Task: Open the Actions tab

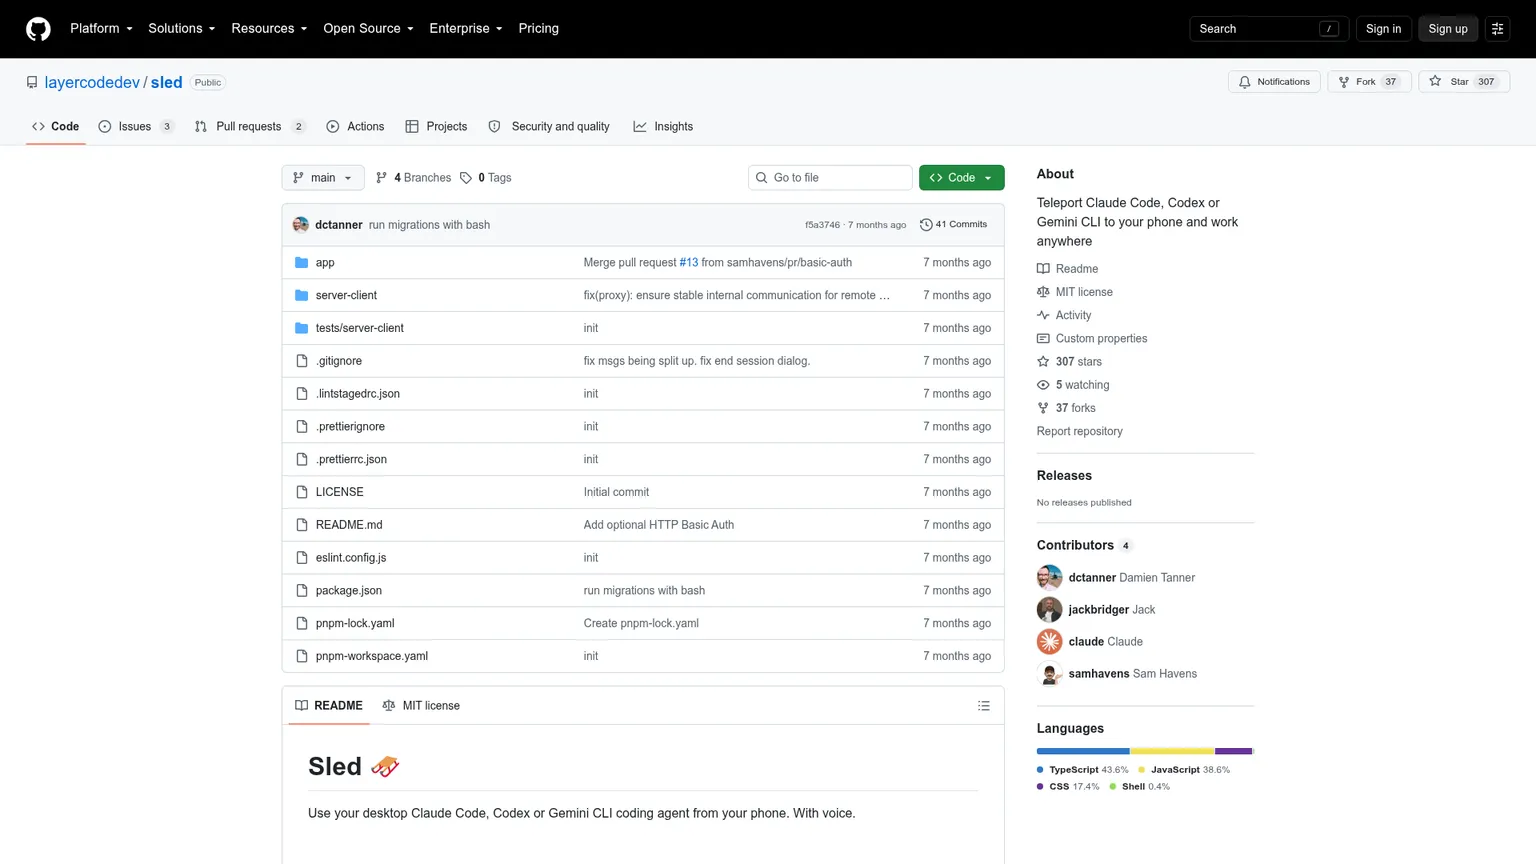Action: pyautogui.click(x=355, y=127)
